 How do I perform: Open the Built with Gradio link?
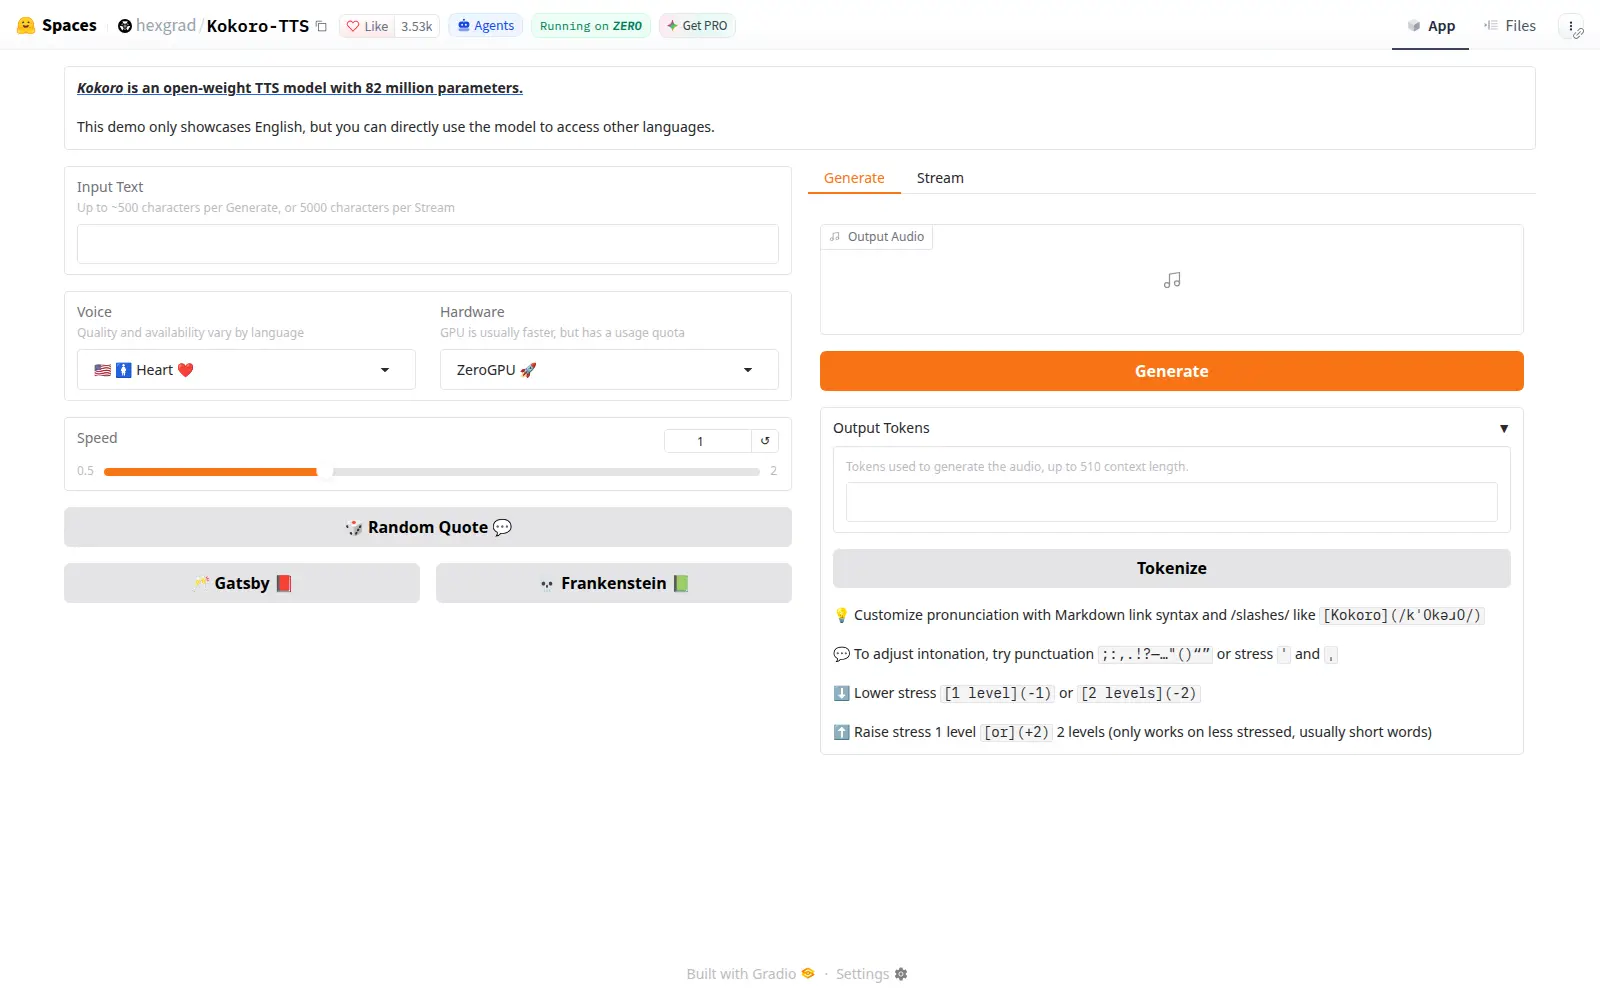(x=751, y=974)
